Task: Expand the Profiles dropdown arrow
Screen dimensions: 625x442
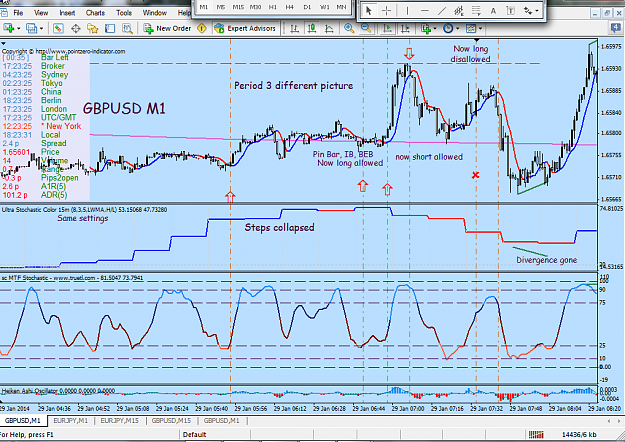Action: pos(41,29)
